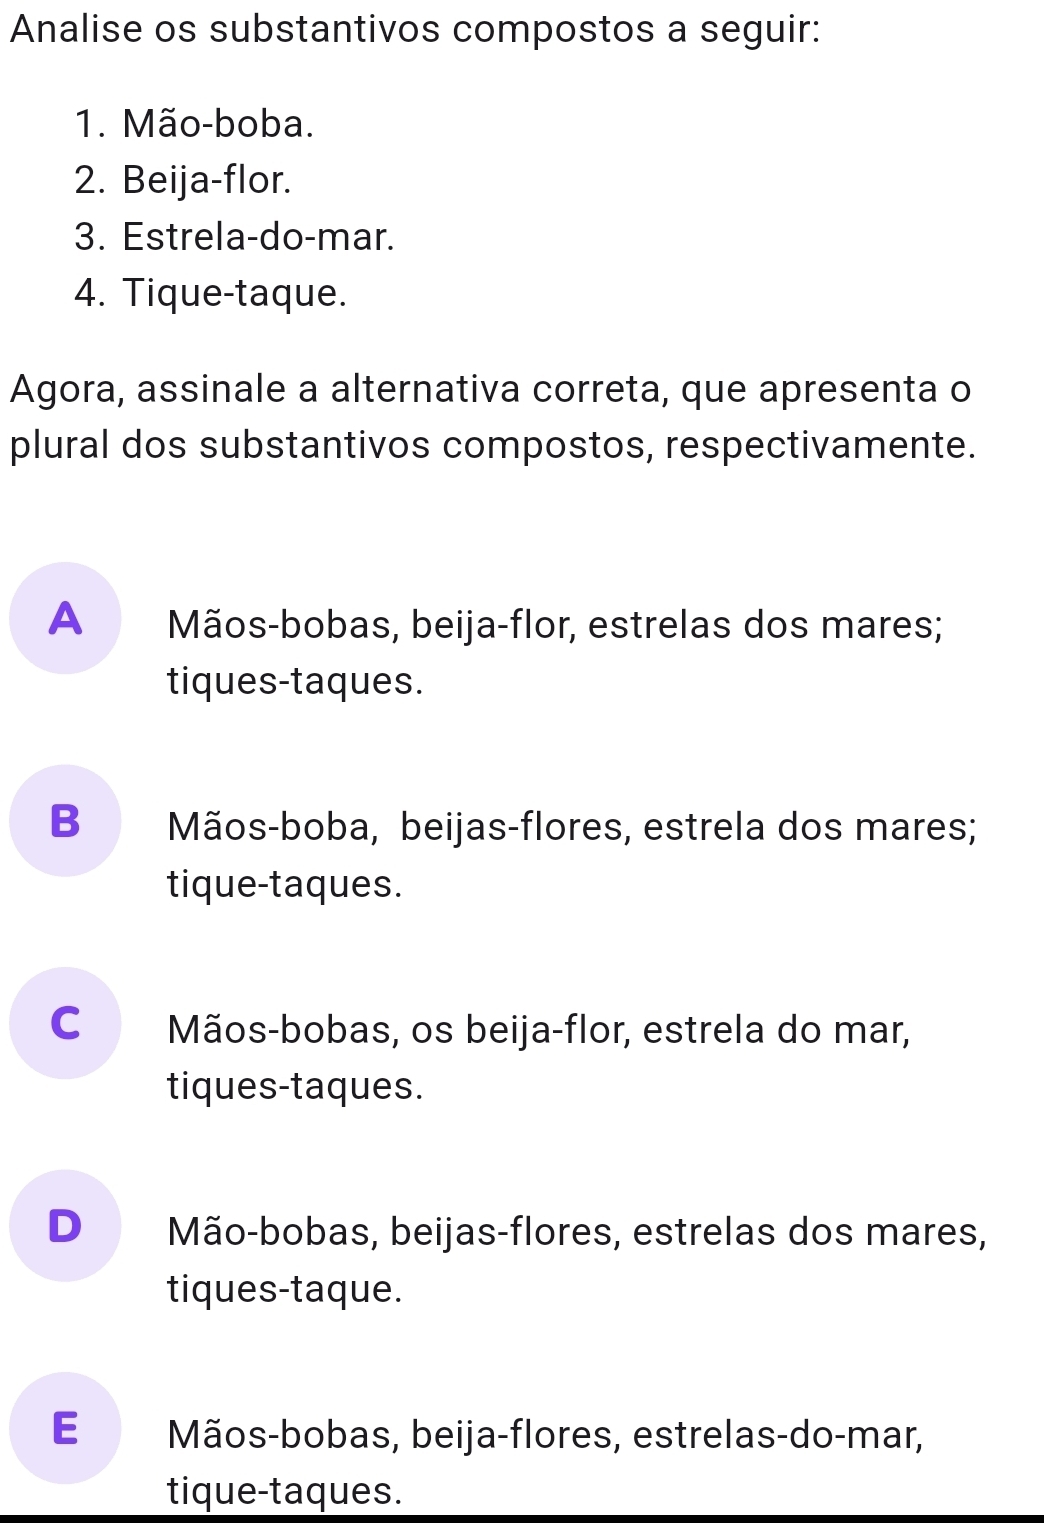Screen dimensions: 1044x1523
Task: Choose the purple C option badge
Action: [65, 1023]
